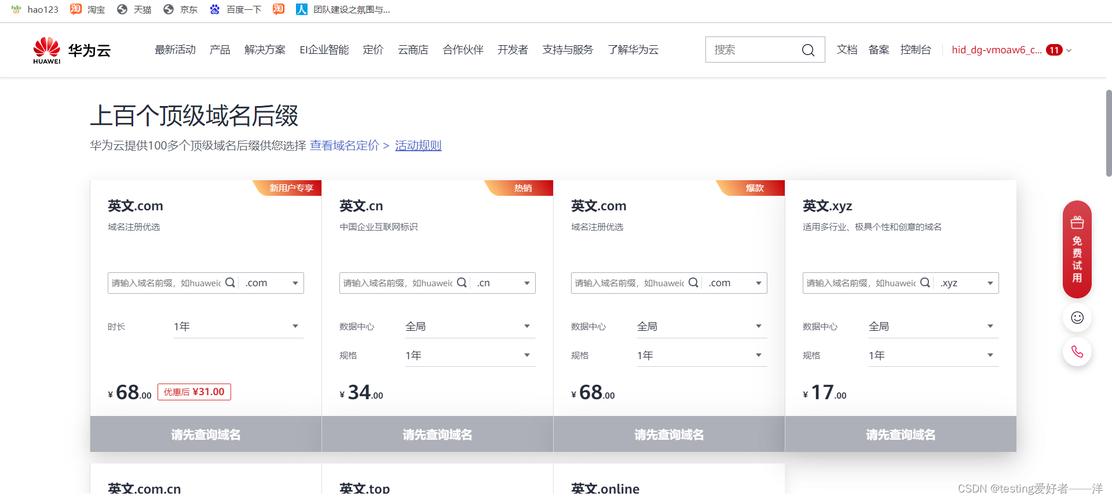Click 请先查询域名 button in 爆款 card
Screen dimensions: 1112x500
(x=669, y=434)
